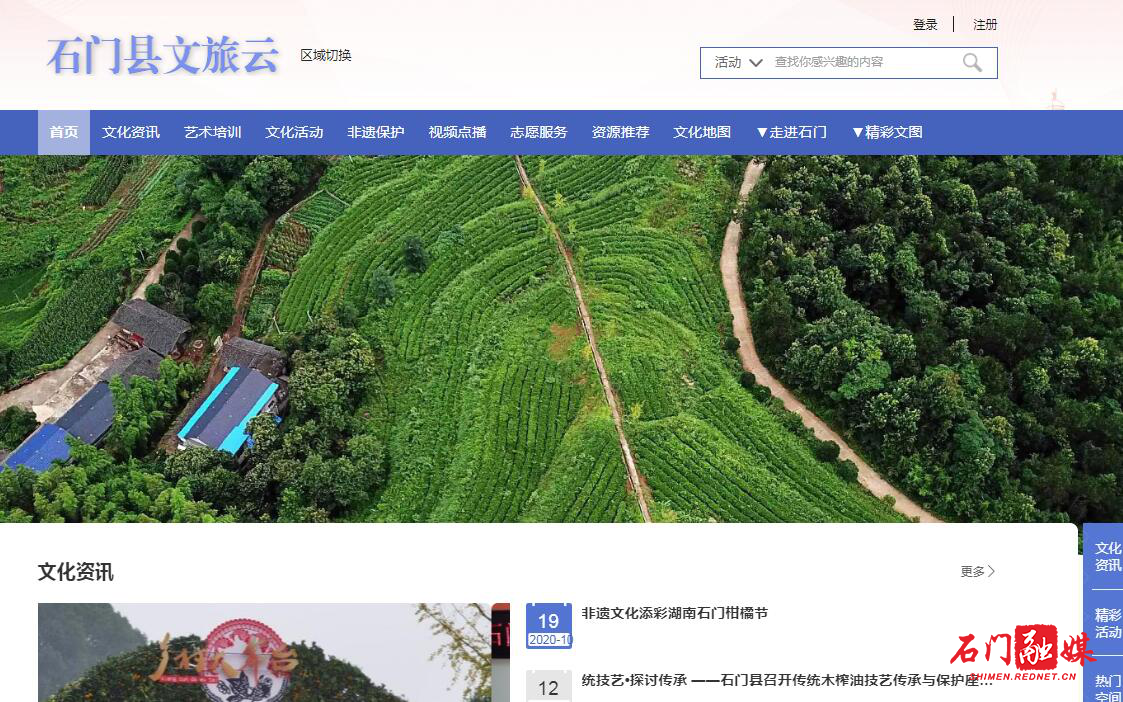1123x702 pixels.
Task: Go to 文化资讯 in navigation bar
Action: pos(130,133)
